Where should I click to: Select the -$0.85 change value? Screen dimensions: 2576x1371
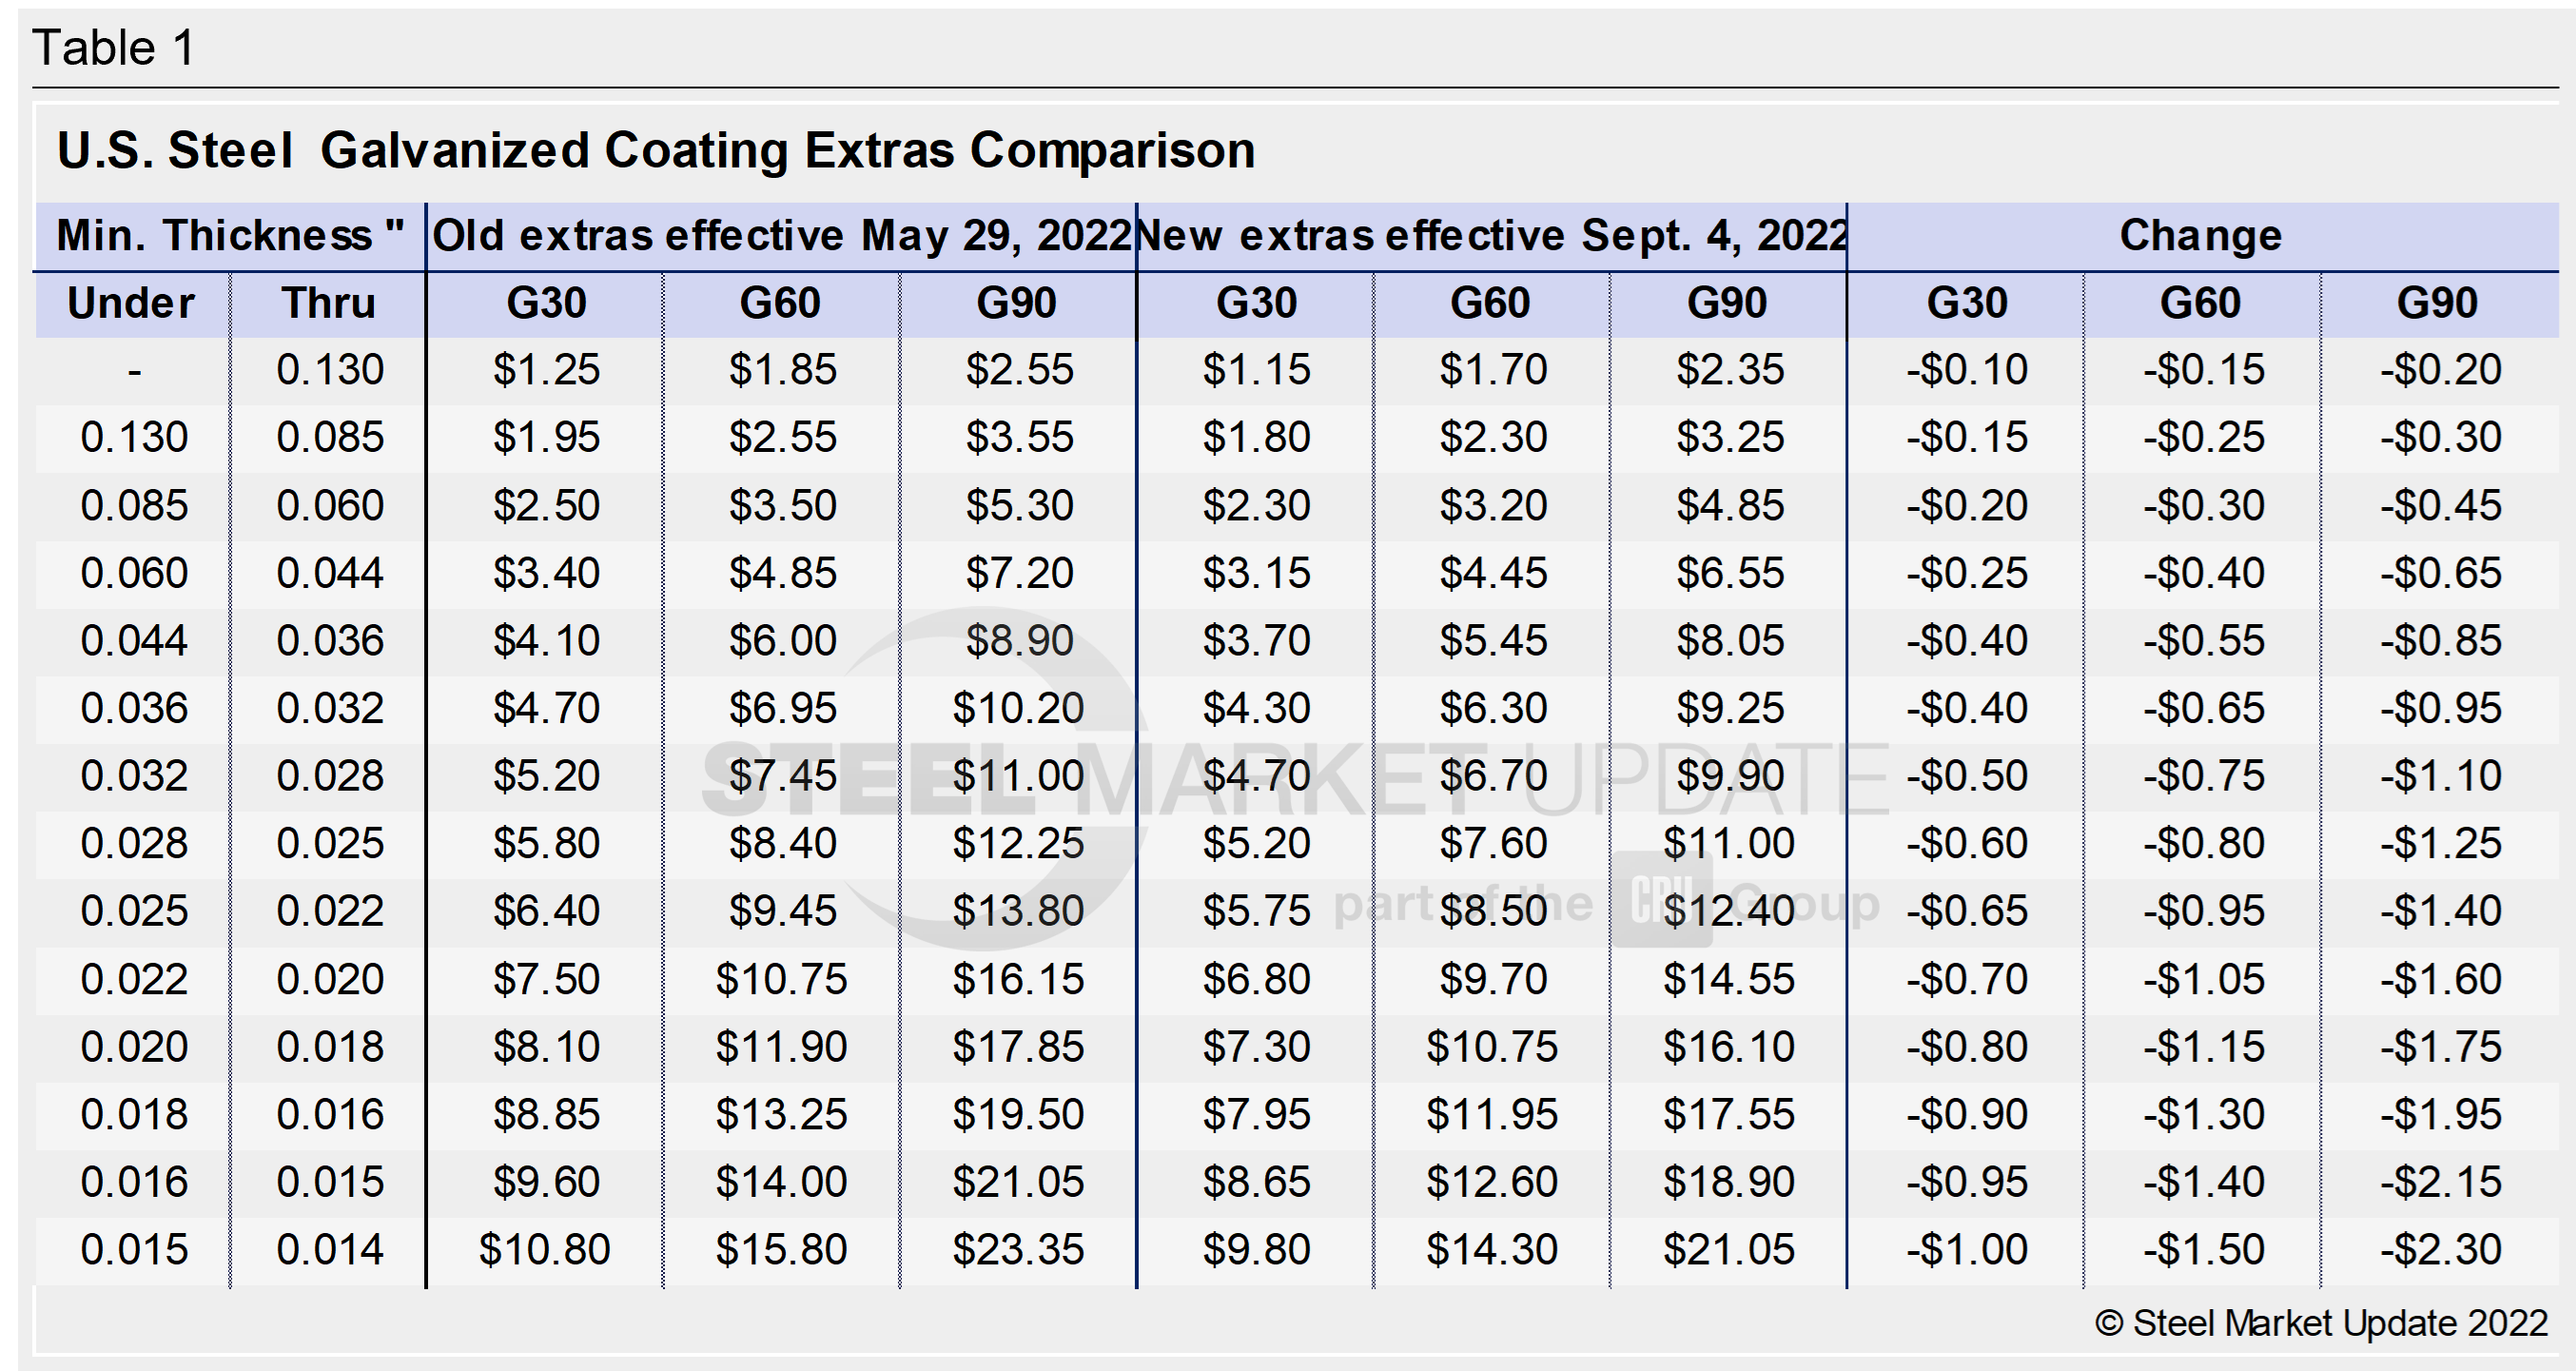[2440, 641]
